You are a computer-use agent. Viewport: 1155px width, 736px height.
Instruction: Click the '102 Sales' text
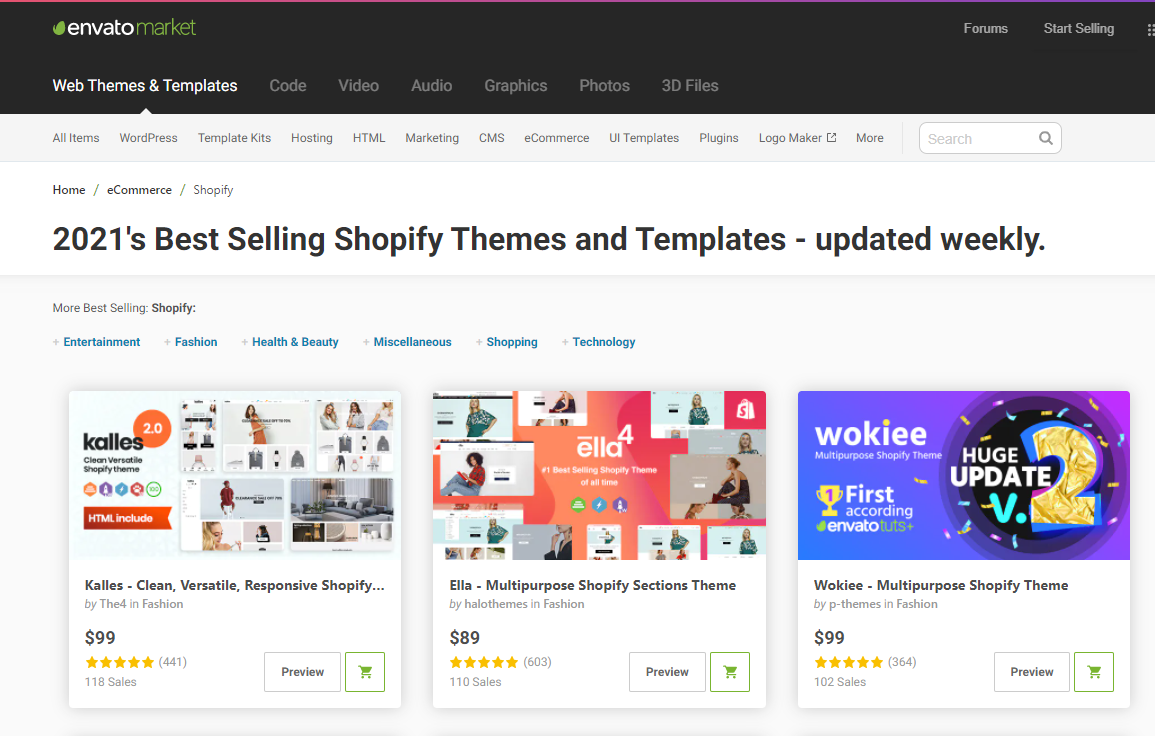click(840, 682)
